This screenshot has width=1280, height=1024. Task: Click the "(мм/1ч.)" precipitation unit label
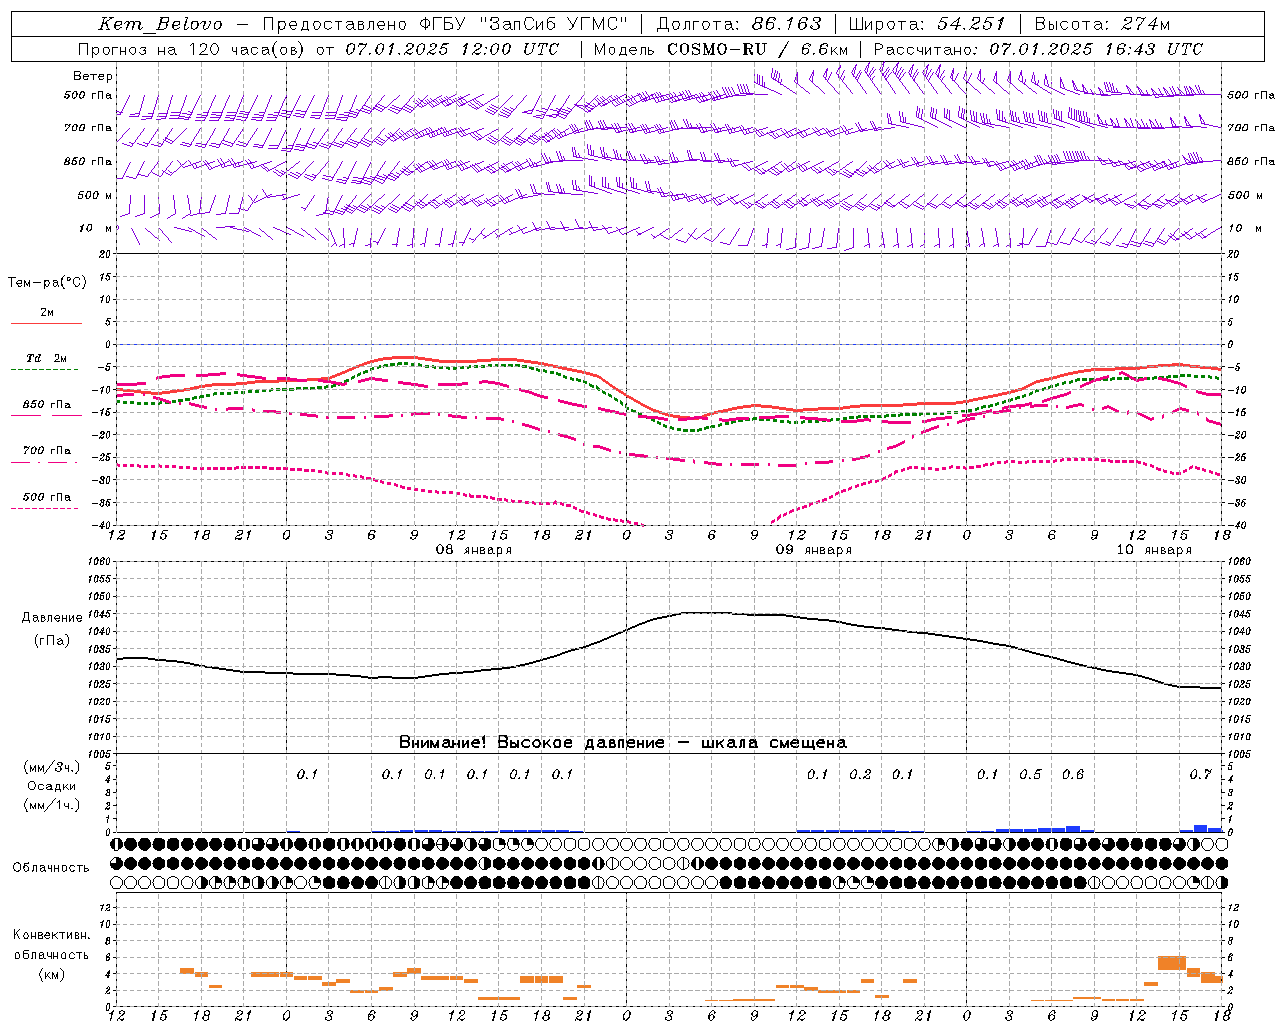click(x=51, y=805)
